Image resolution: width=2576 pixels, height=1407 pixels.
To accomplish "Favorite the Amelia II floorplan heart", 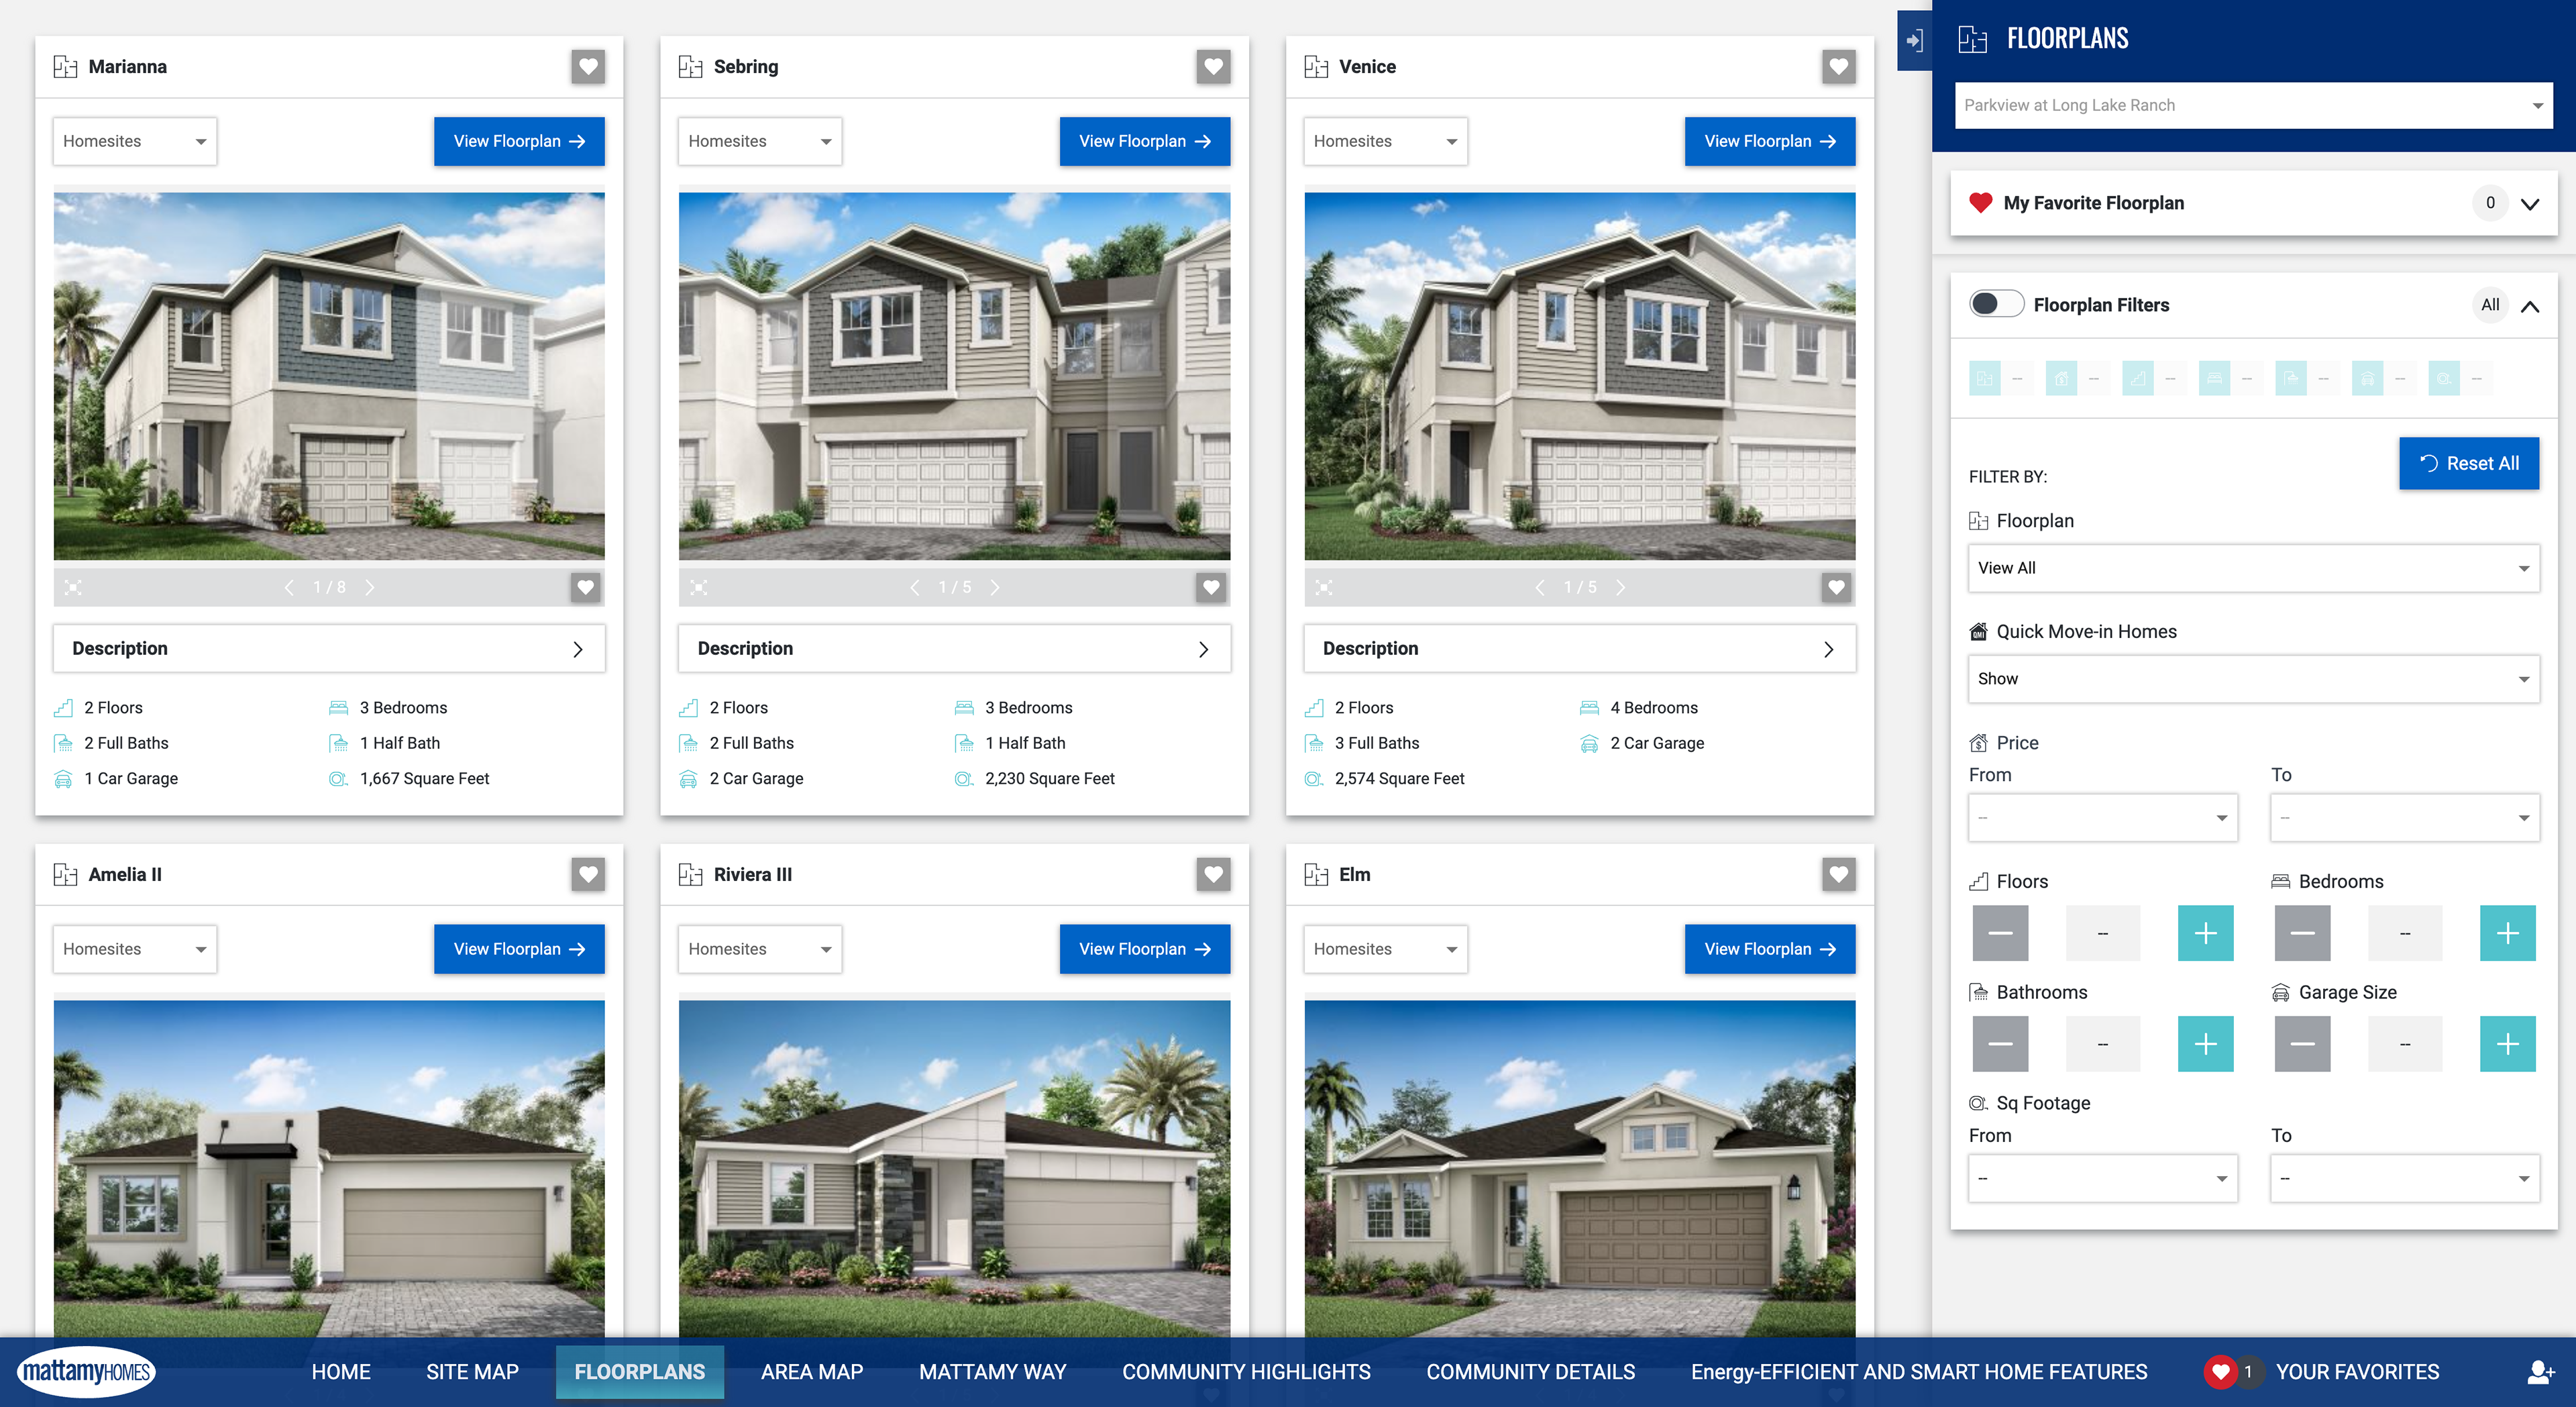I will 588,875.
